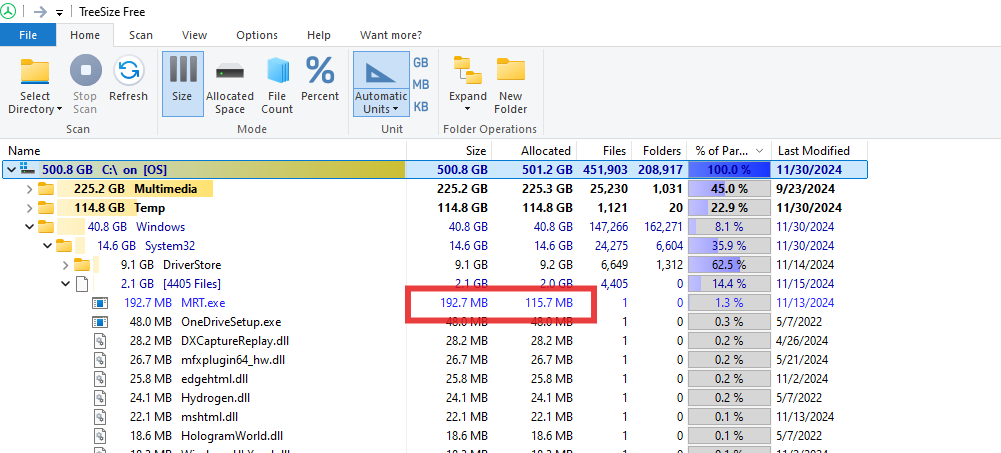Image resolution: width=1001 pixels, height=453 pixels.
Task: Open the Options tab
Action: pyautogui.click(x=257, y=35)
